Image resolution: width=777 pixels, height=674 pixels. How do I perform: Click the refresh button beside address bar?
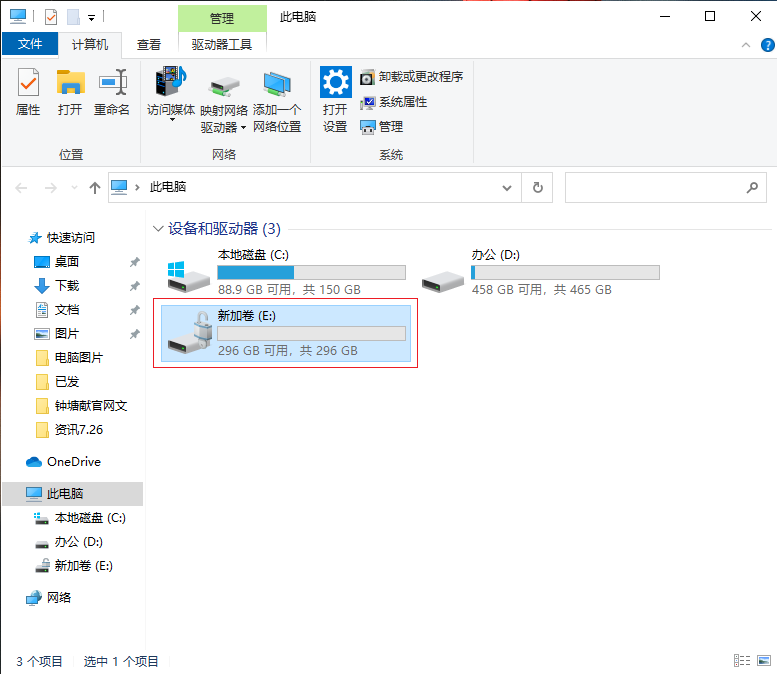tap(538, 187)
